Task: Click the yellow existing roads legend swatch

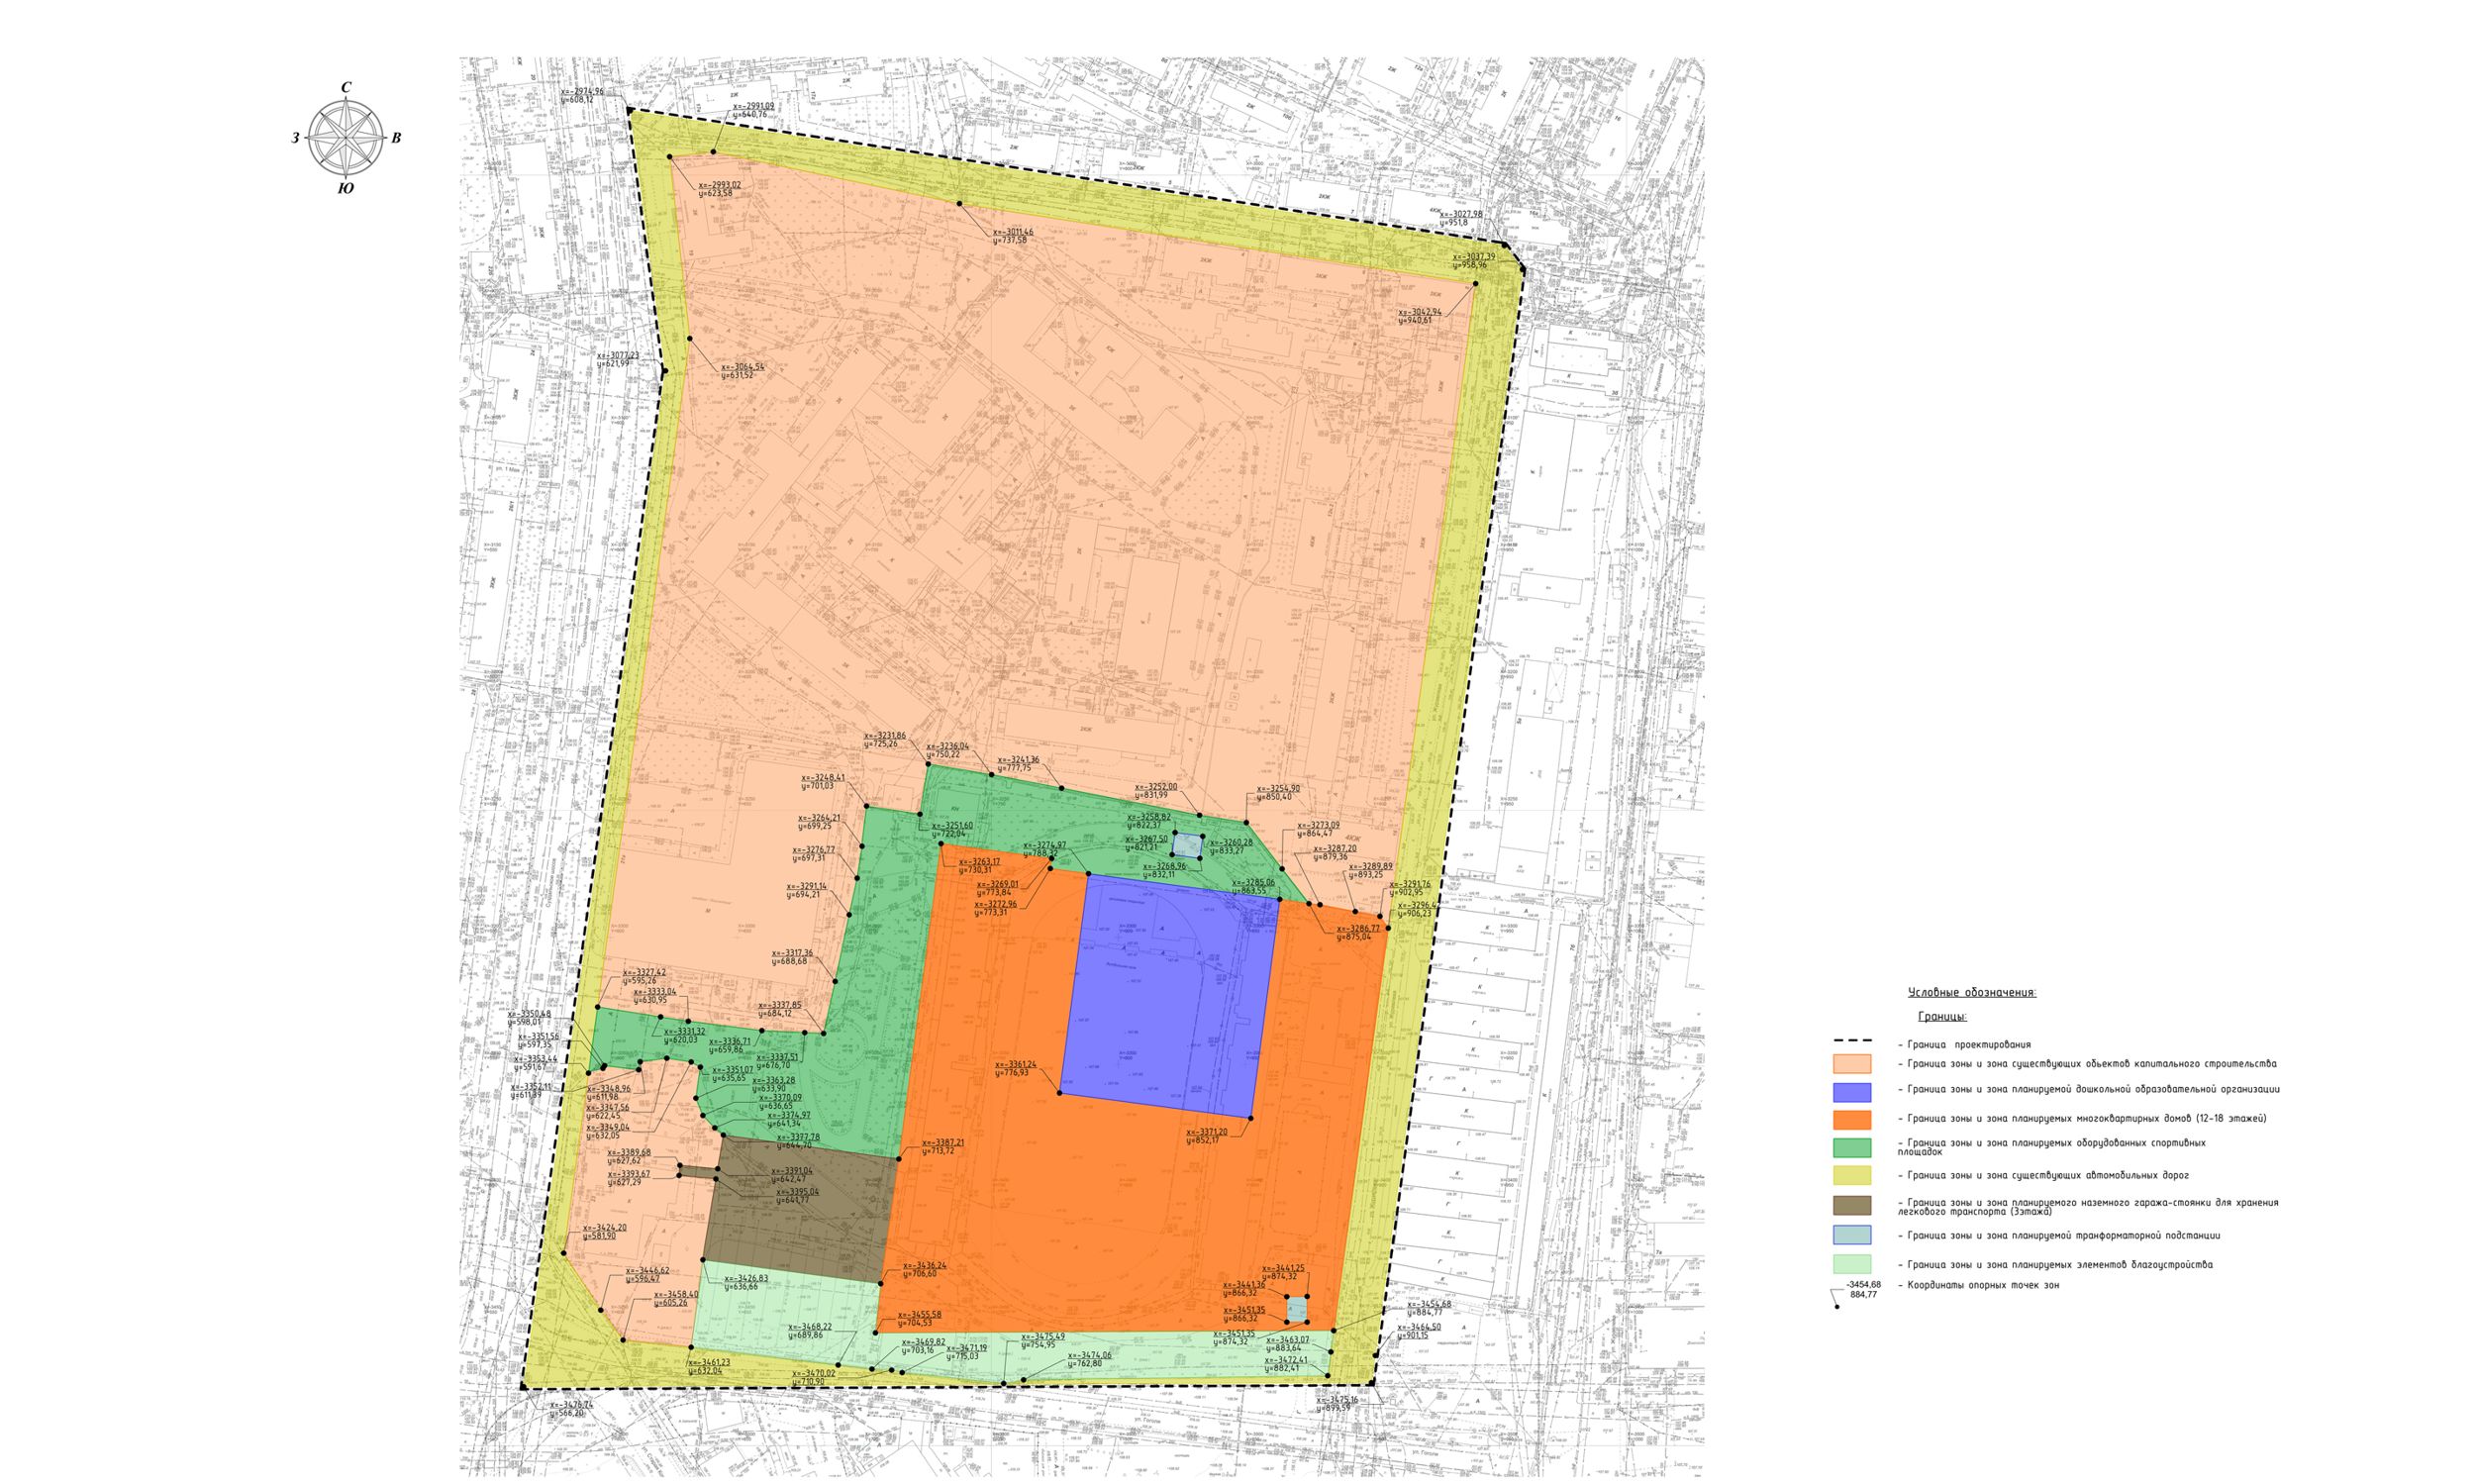Action: tap(1852, 1176)
